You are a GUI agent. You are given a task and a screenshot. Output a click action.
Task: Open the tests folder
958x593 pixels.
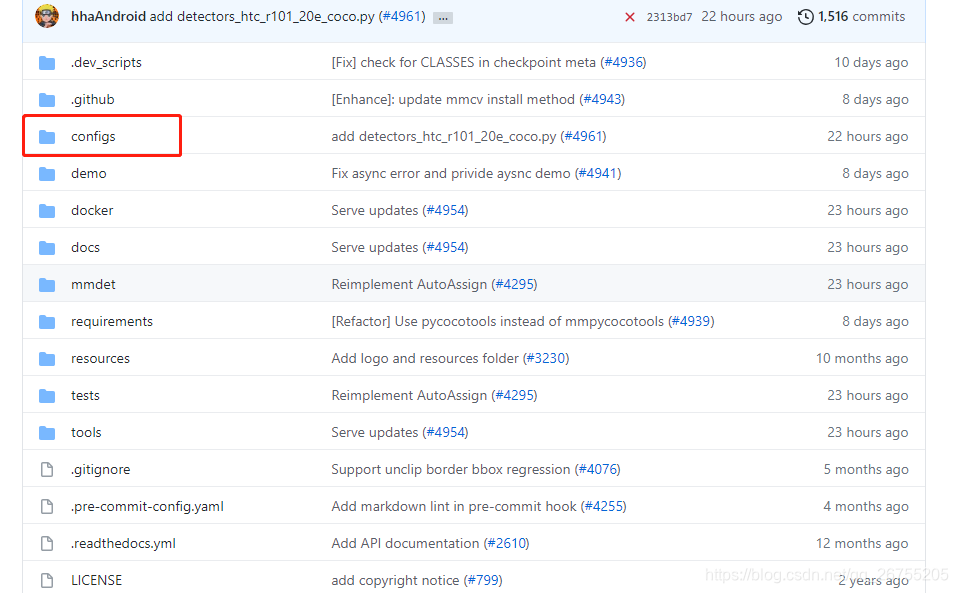(x=85, y=395)
